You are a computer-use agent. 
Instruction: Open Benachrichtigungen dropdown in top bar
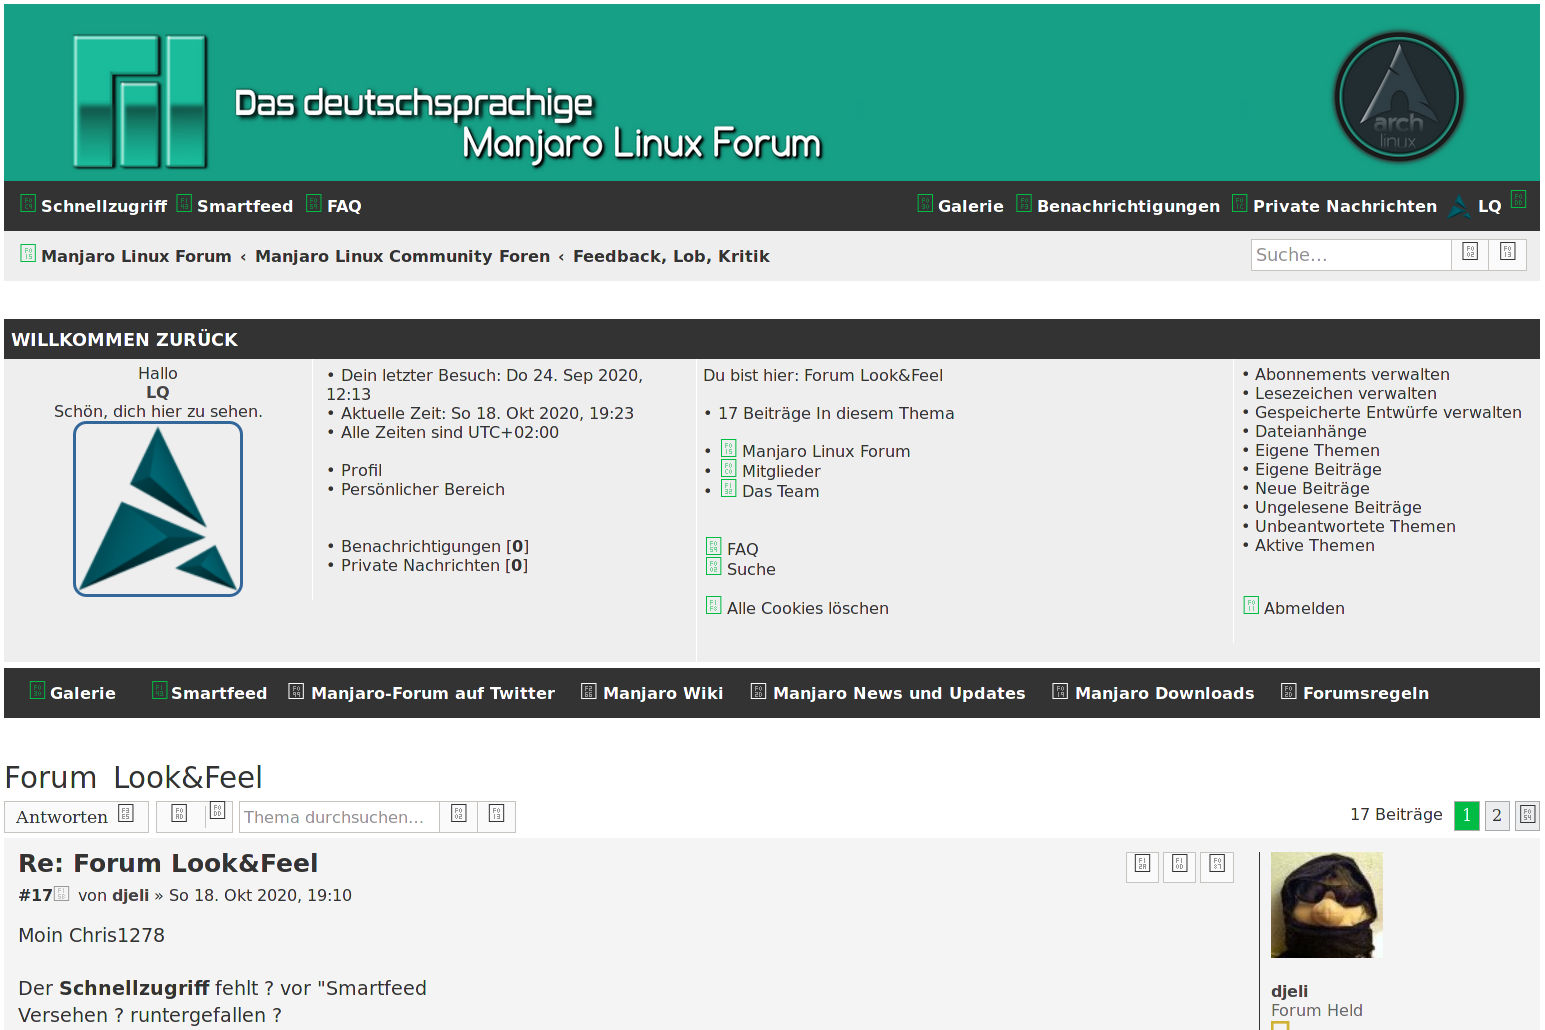tap(1118, 205)
